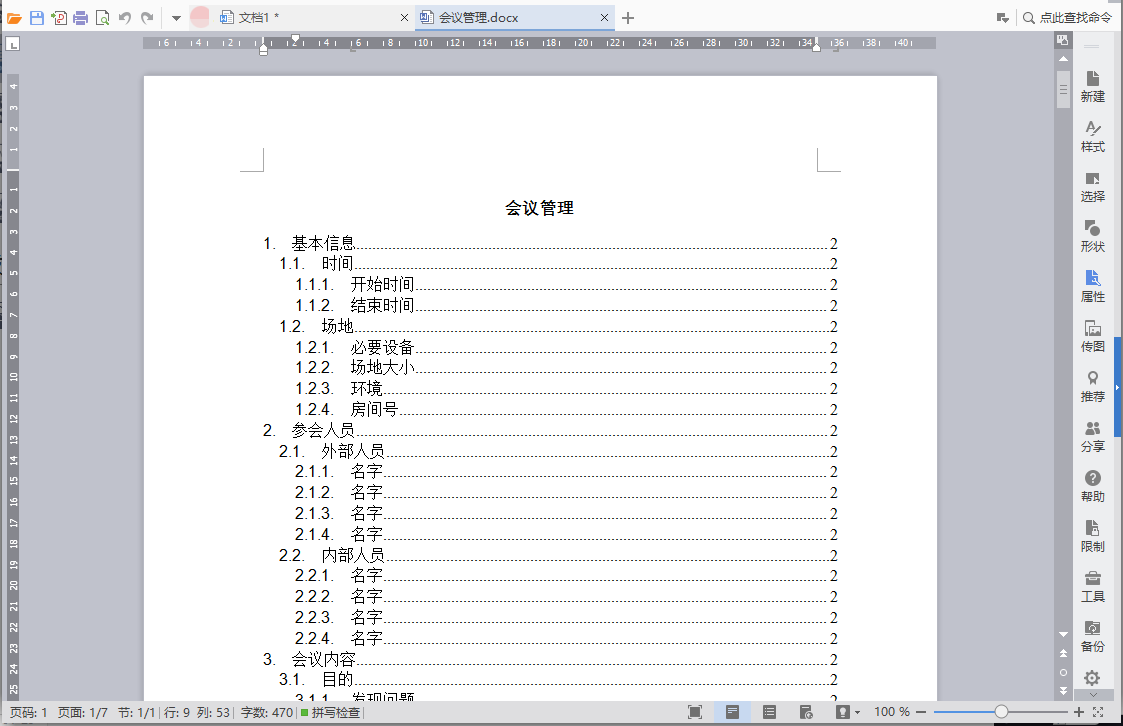The height and width of the screenshot is (726, 1123).
Task: Click the Open folder icon in toolbar
Action: click(x=14, y=18)
